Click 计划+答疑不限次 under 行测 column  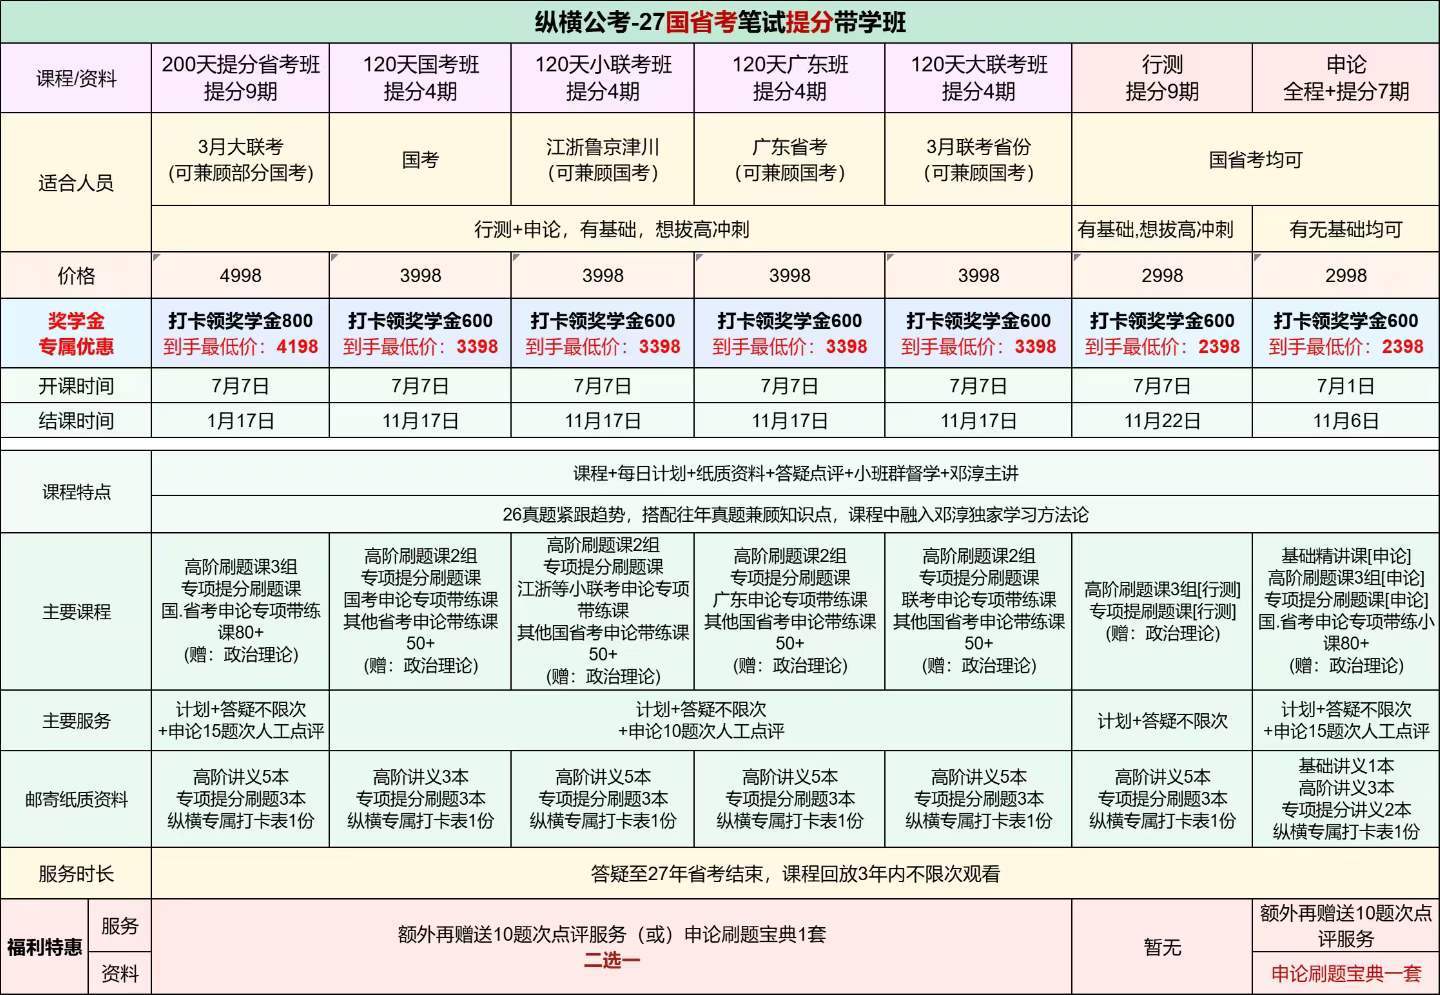(x=1162, y=720)
